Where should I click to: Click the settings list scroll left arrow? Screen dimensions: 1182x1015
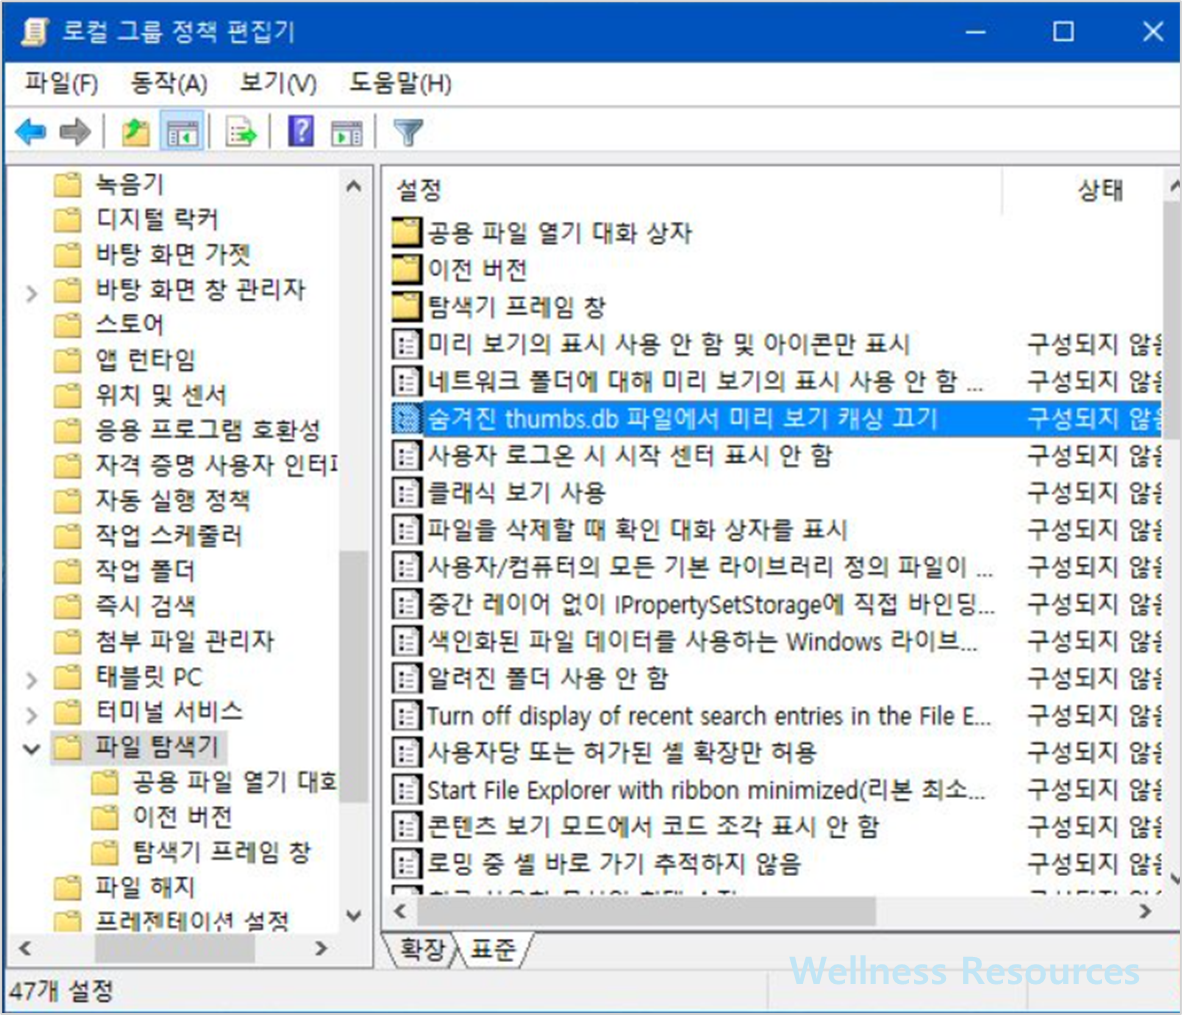[400, 911]
